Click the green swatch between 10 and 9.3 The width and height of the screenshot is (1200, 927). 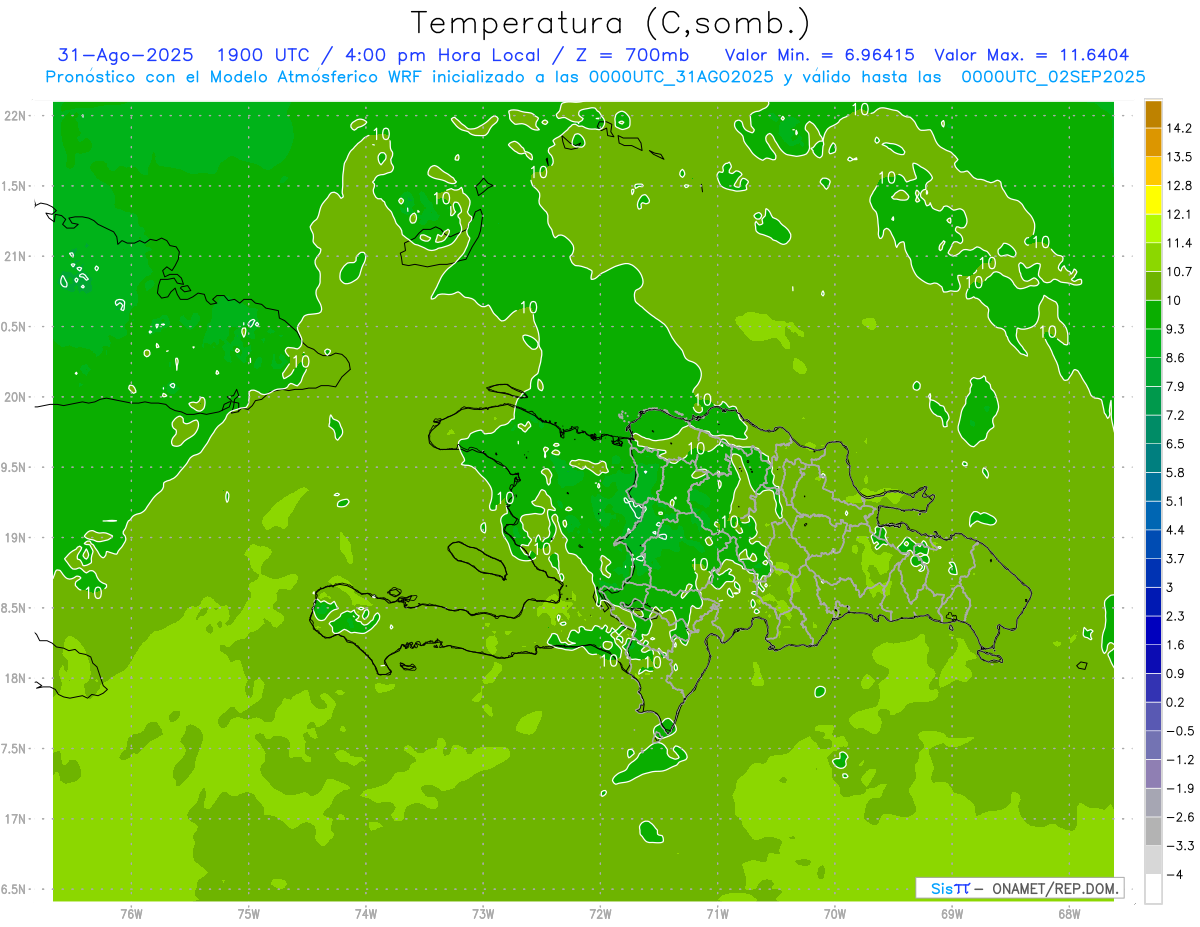(1153, 315)
